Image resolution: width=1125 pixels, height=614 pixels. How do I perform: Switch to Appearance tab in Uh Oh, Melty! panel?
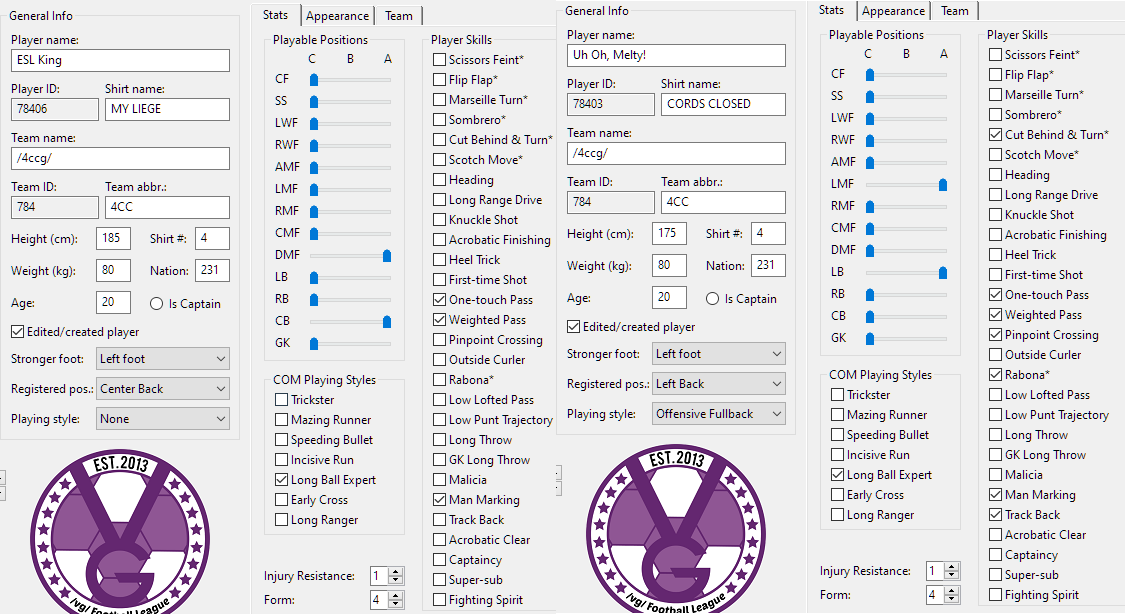tap(893, 11)
